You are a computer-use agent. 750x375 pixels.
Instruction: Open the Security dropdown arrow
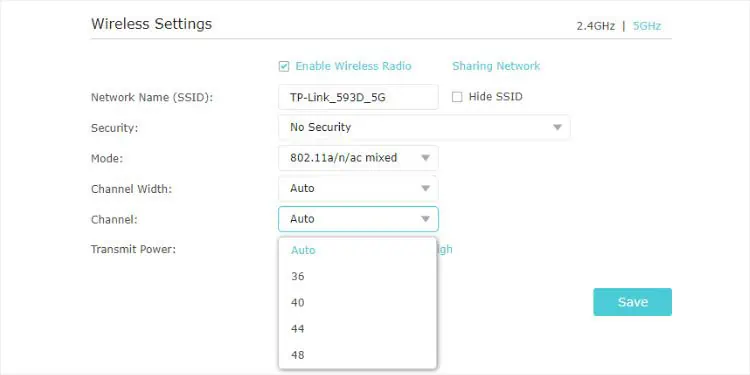click(x=557, y=128)
